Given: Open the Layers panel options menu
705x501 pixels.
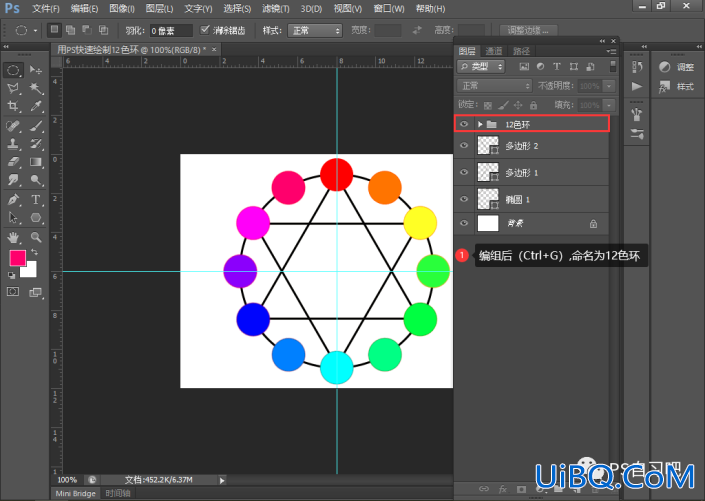Looking at the screenshot, I should (611, 51).
